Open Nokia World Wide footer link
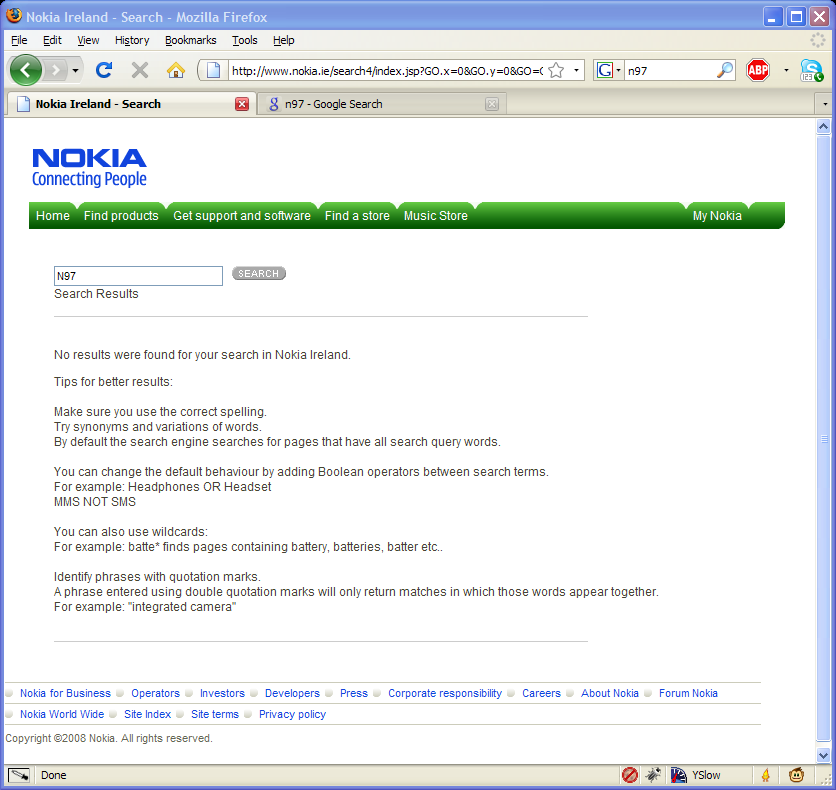The image size is (836, 790). [x=62, y=714]
